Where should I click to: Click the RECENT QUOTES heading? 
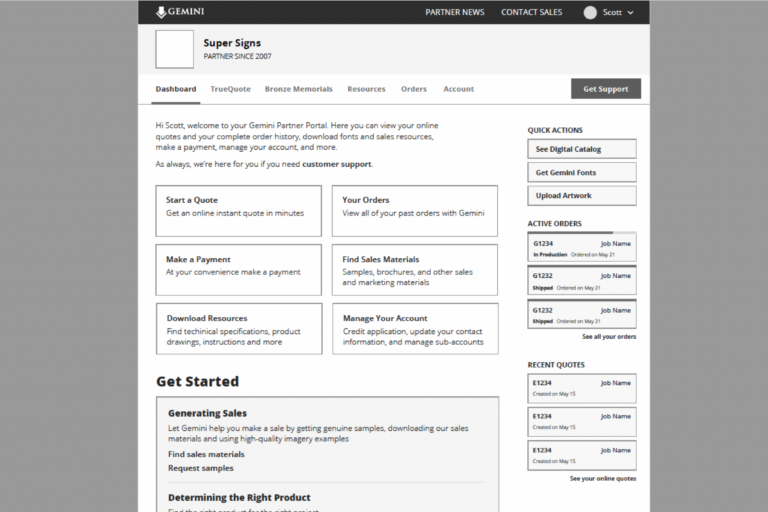(x=556, y=365)
